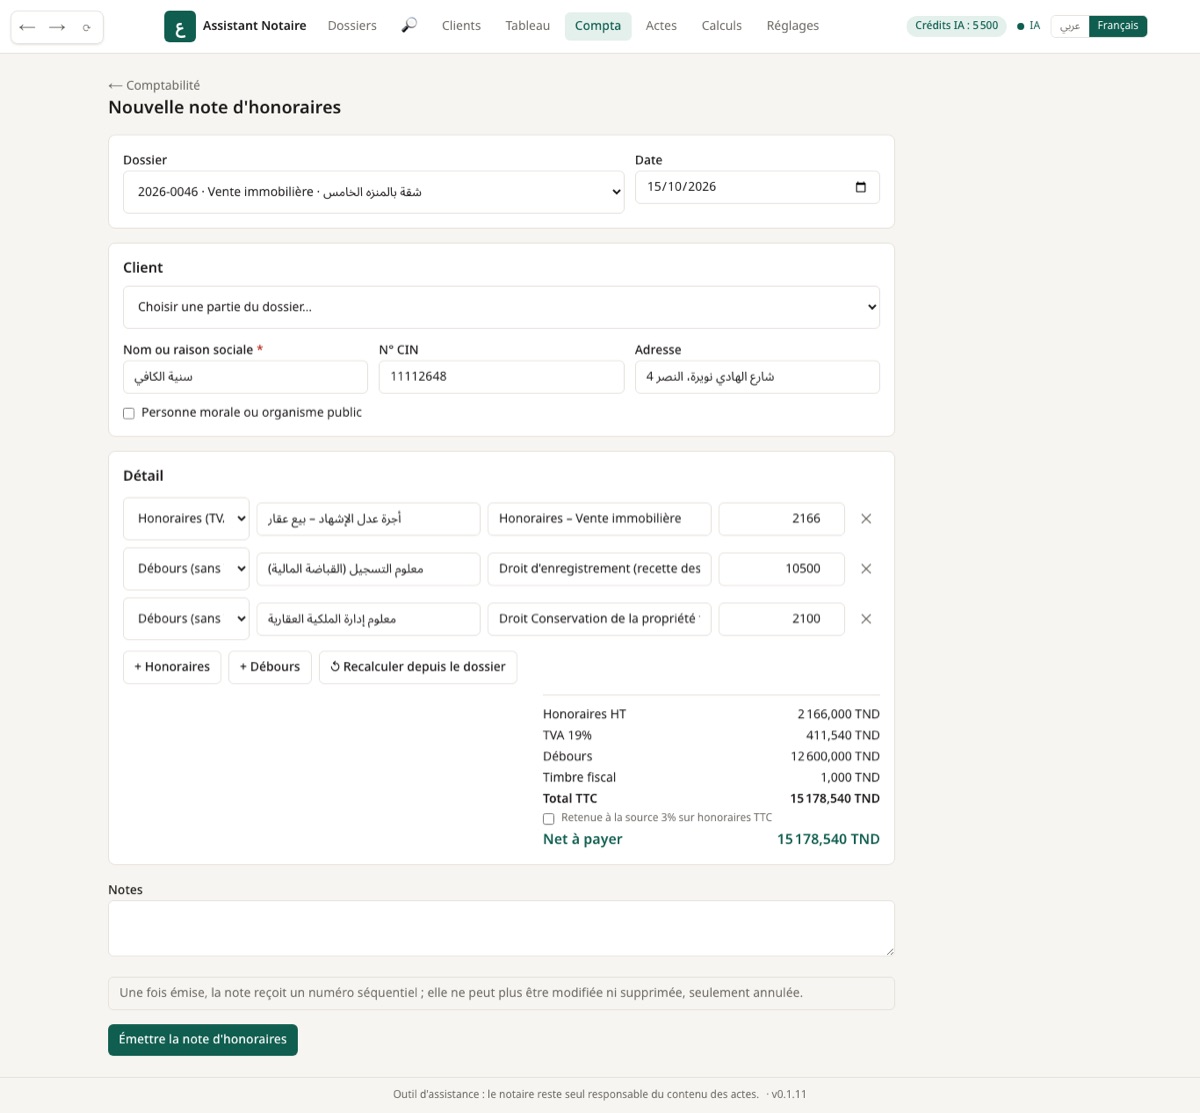This screenshot has width=1200, height=1113.
Task: Open the Calculs menu
Action: [722, 26]
